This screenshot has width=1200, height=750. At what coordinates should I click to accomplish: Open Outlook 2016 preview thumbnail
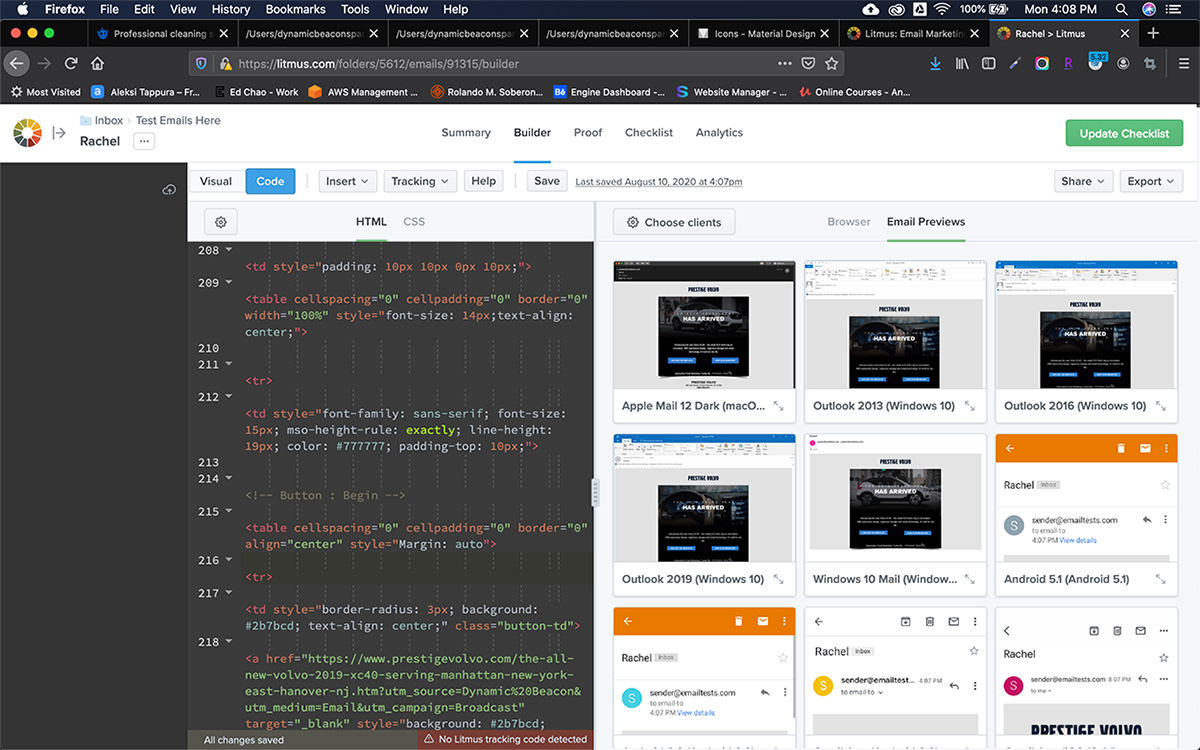click(1087, 324)
